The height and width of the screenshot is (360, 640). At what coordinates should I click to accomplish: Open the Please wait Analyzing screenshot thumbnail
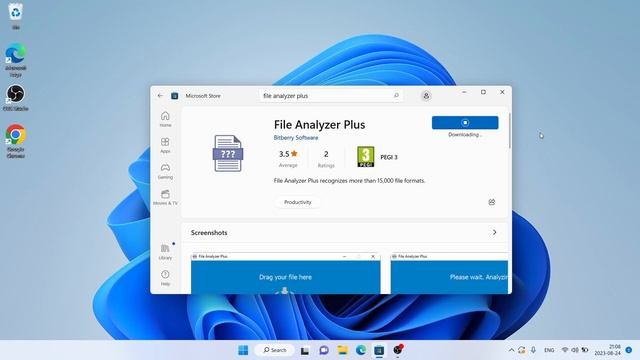click(x=449, y=273)
